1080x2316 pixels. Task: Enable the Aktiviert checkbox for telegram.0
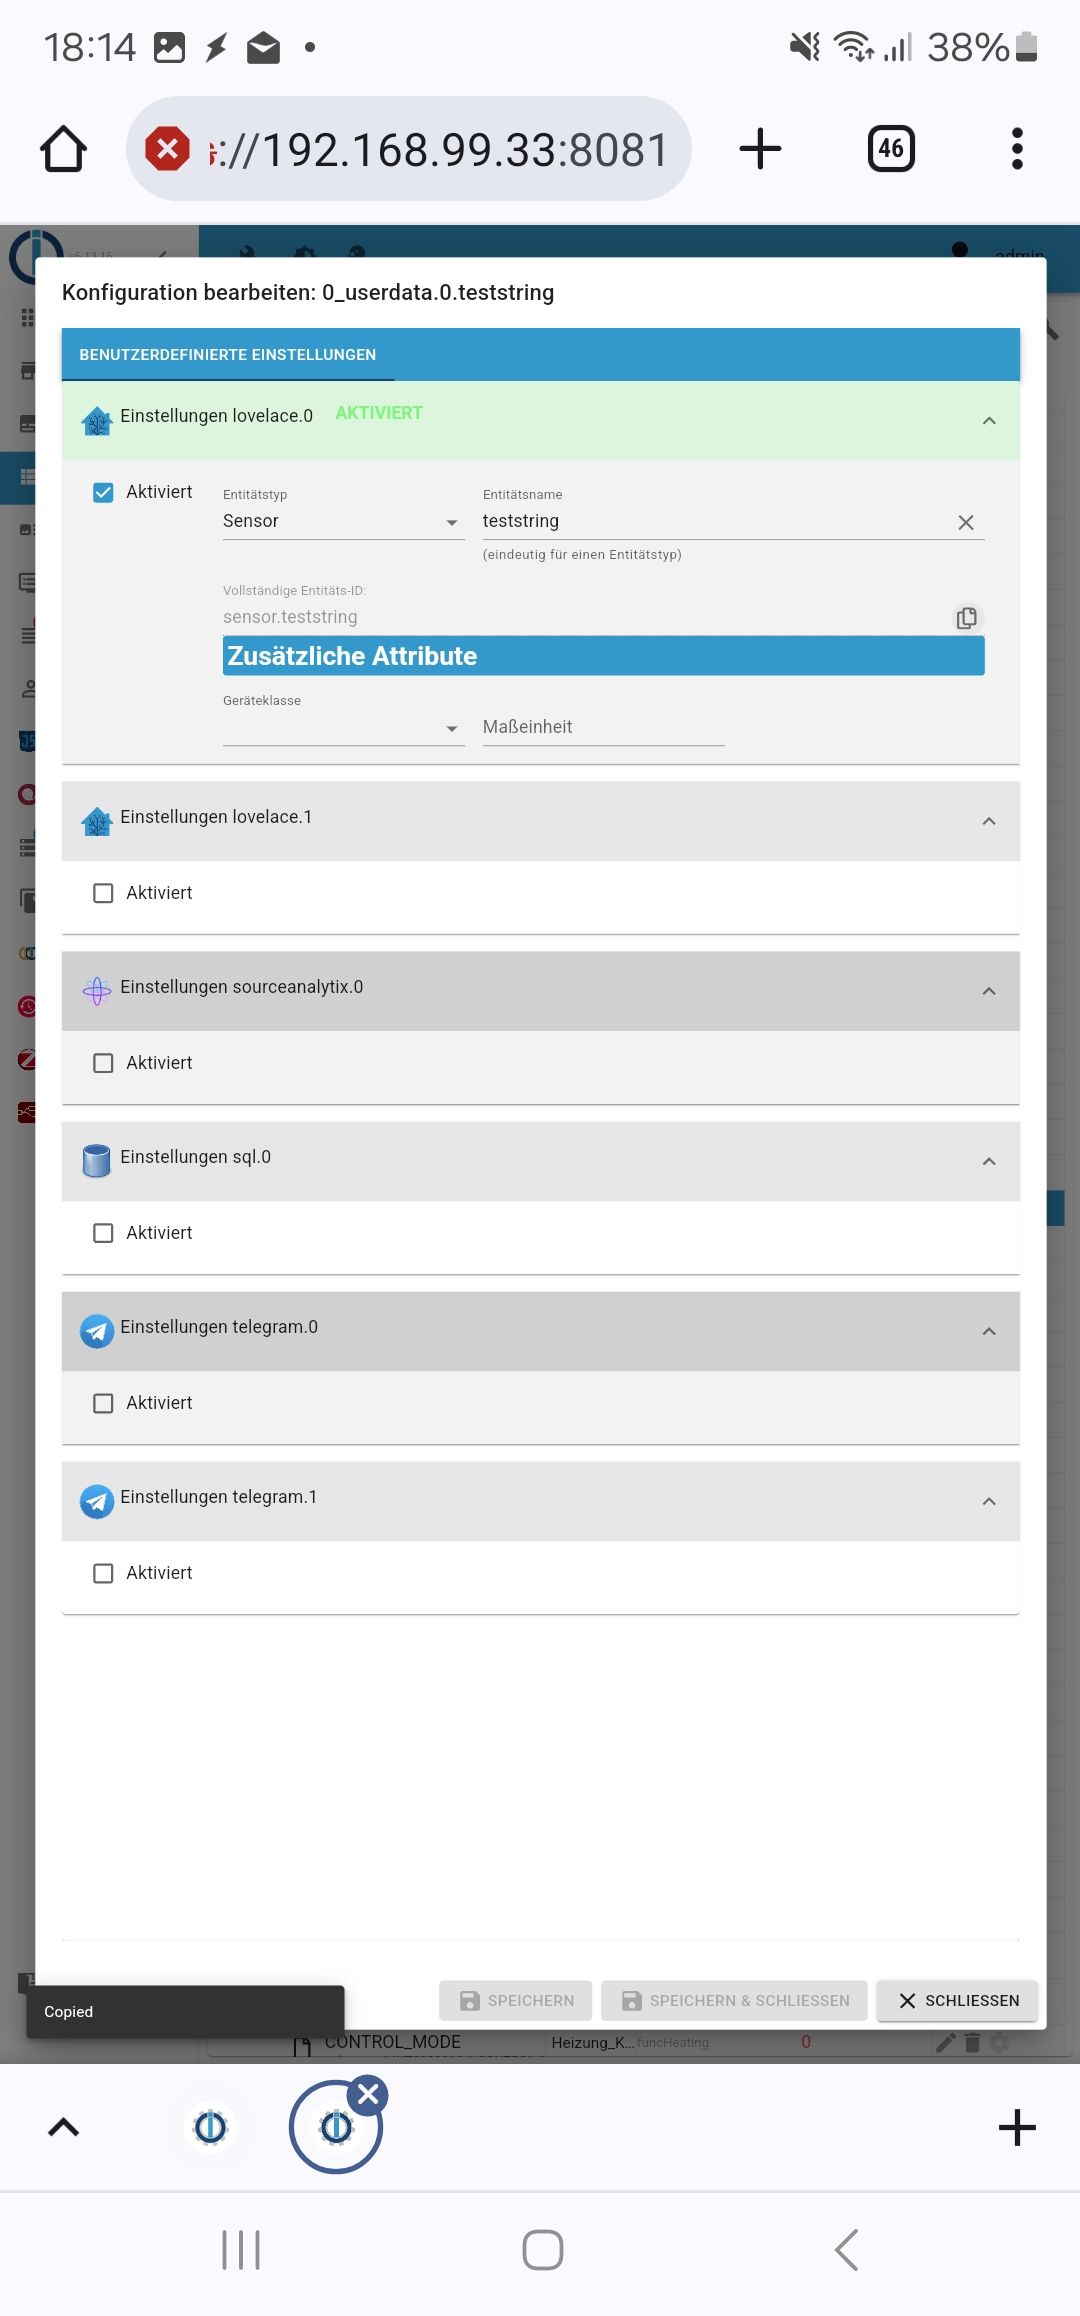tap(103, 1403)
